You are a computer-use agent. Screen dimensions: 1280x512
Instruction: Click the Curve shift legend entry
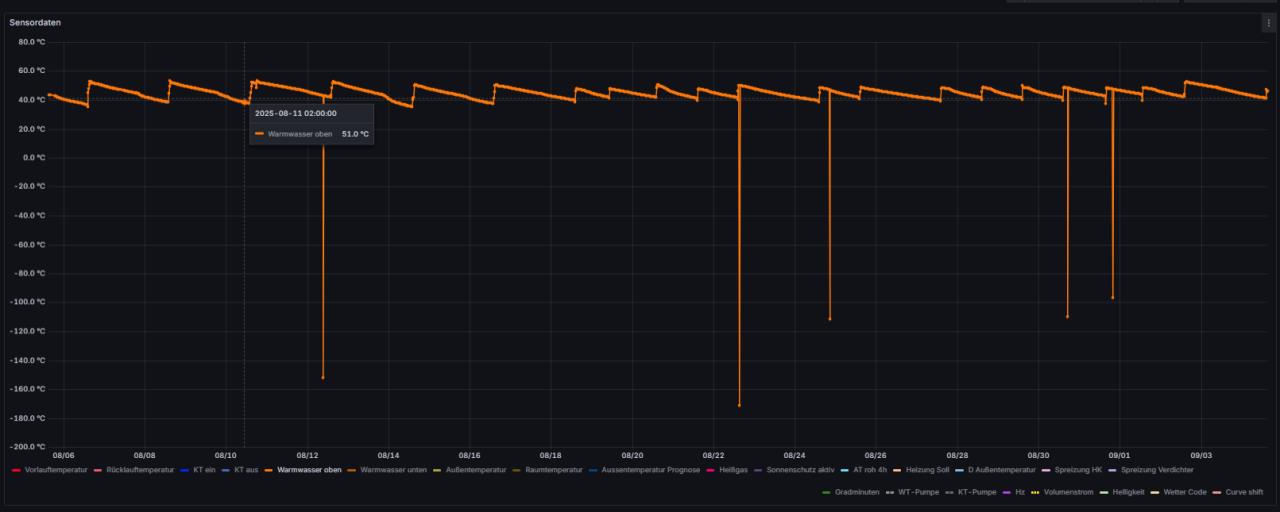(1242, 492)
